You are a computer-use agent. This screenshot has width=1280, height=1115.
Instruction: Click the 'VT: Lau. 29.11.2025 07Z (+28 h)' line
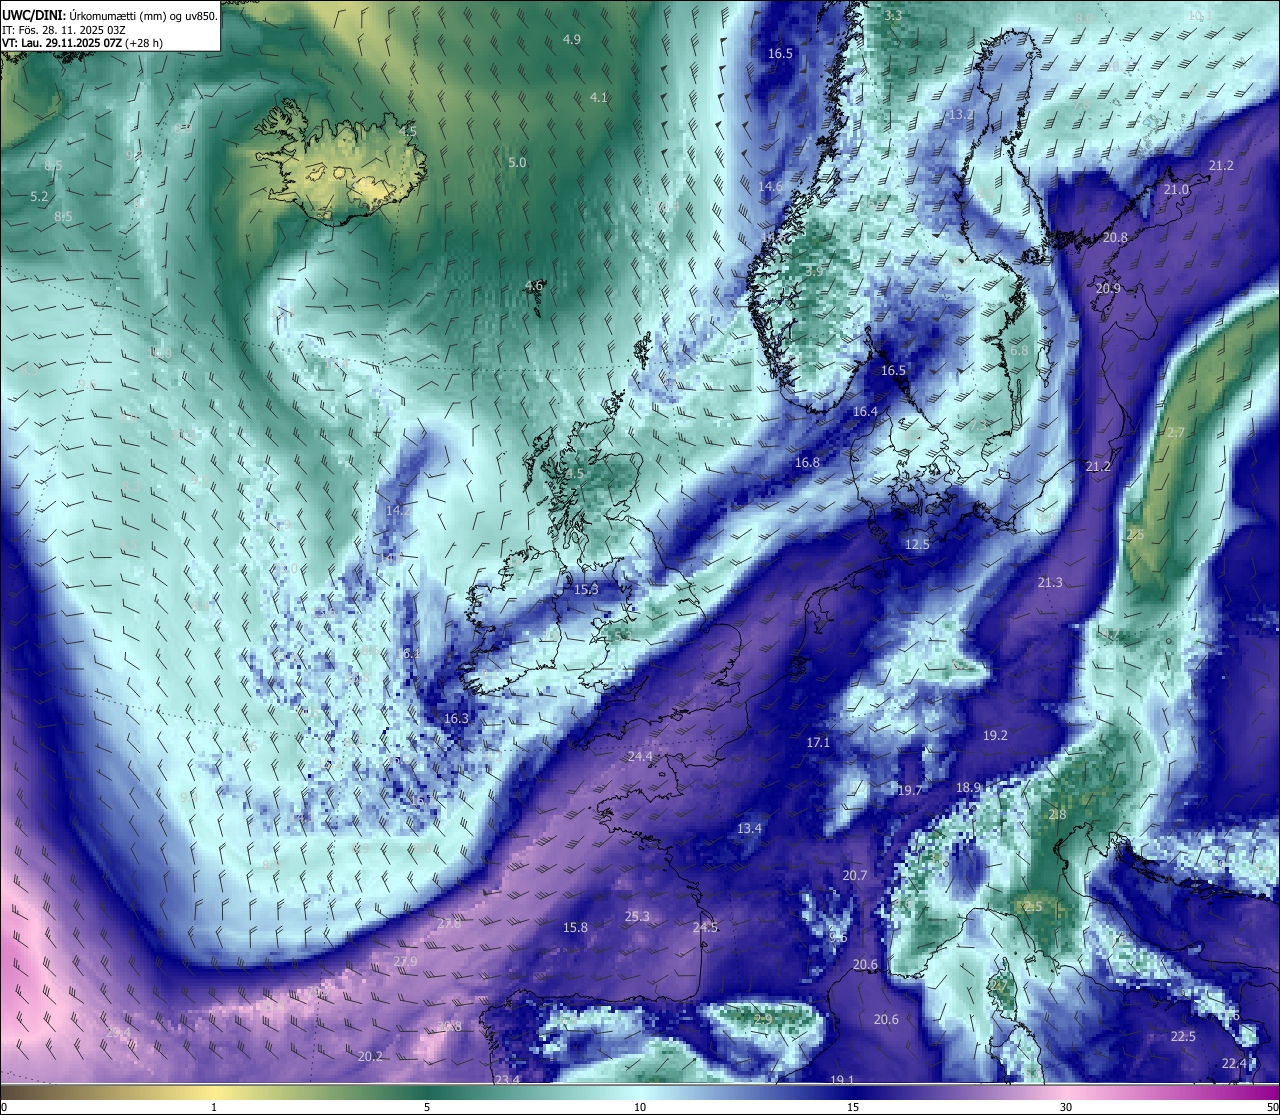coord(82,43)
